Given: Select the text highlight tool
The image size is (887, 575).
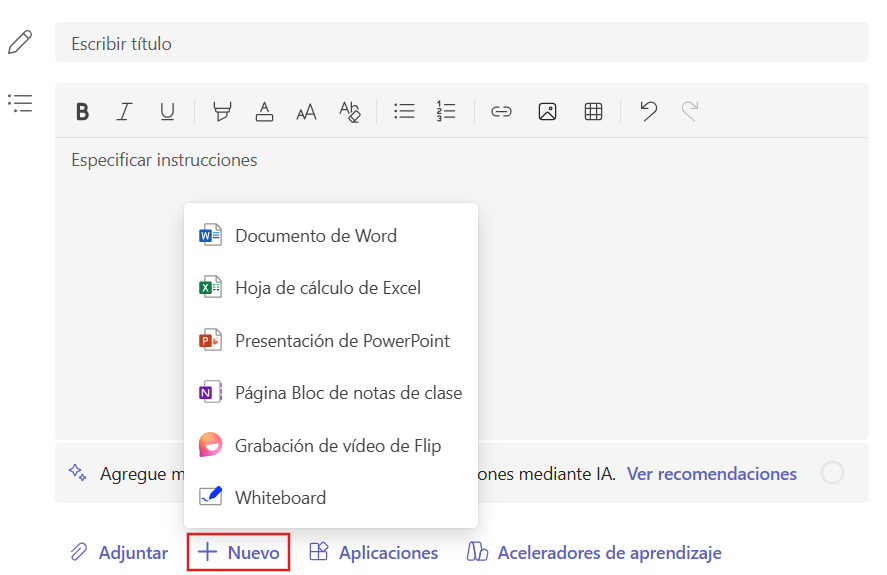Looking at the screenshot, I should click(x=222, y=111).
